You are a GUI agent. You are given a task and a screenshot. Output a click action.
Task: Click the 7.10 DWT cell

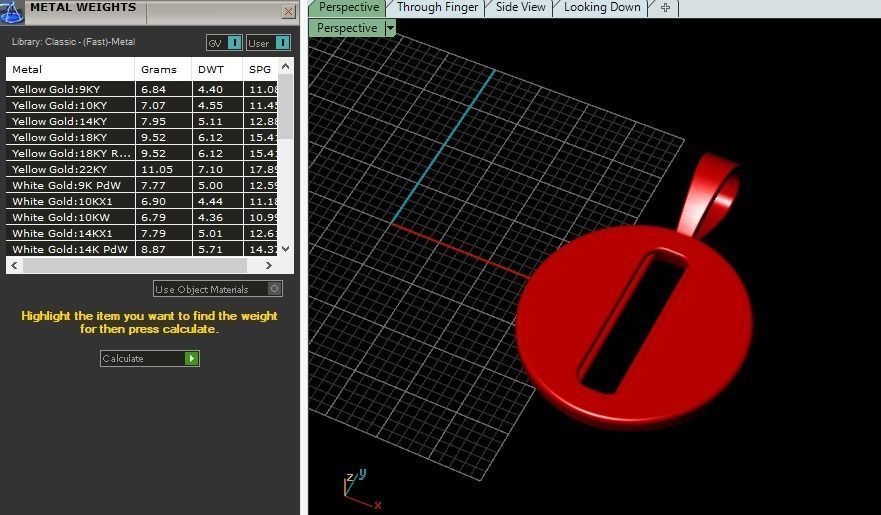(x=217, y=169)
